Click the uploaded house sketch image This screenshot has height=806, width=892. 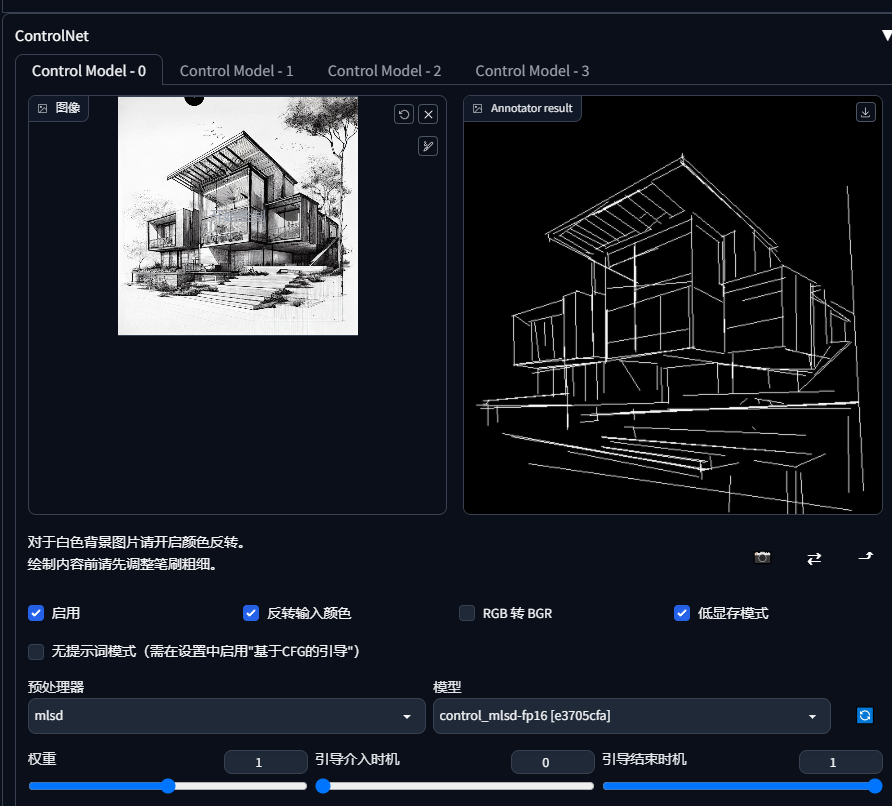[238, 216]
